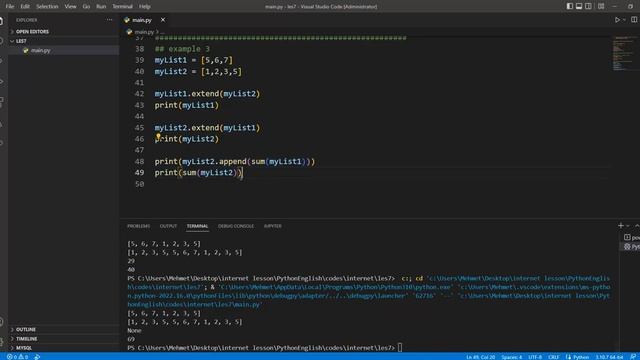Viewport: 640px width, 360px height.
Task: Switch to the Debug Console tab
Action: pos(236,226)
